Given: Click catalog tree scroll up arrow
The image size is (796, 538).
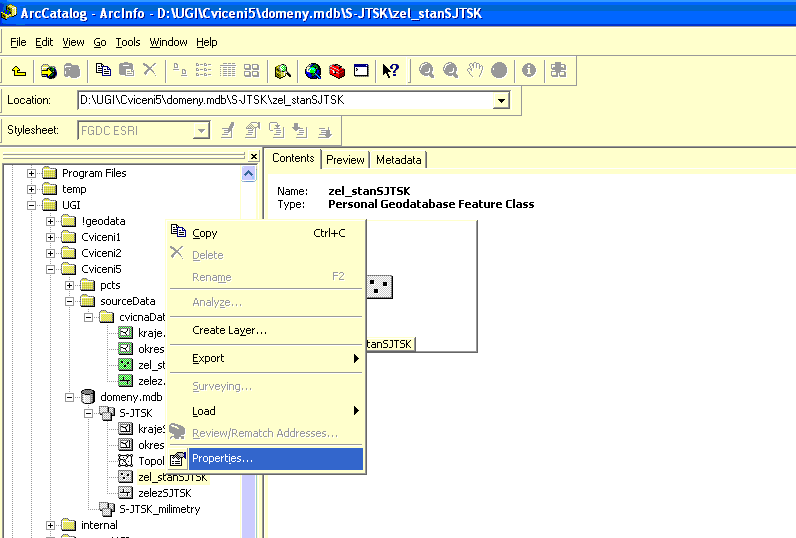Looking at the screenshot, I should pyautogui.click(x=248, y=174).
